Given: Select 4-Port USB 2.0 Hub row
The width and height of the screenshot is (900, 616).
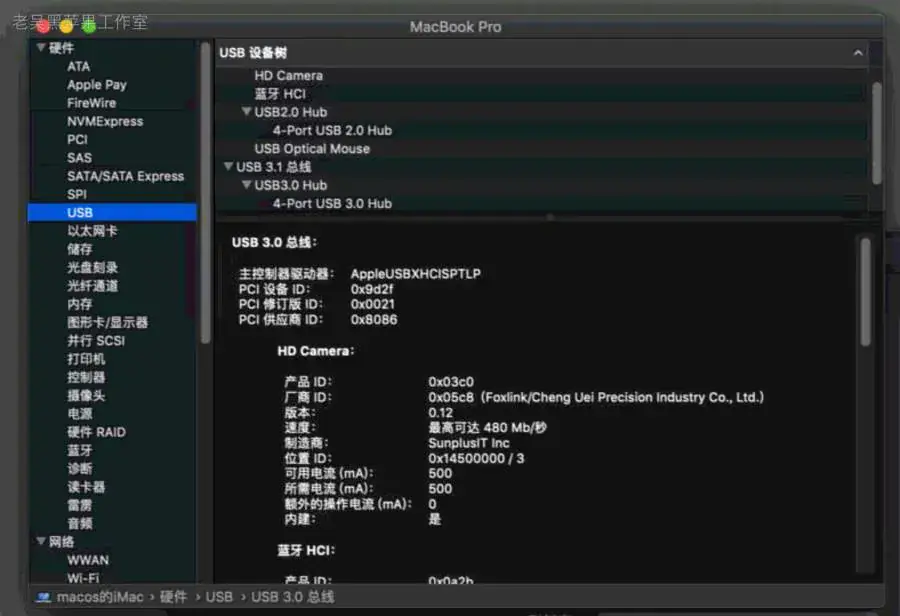Looking at the screenshot, I should (332, 130).
